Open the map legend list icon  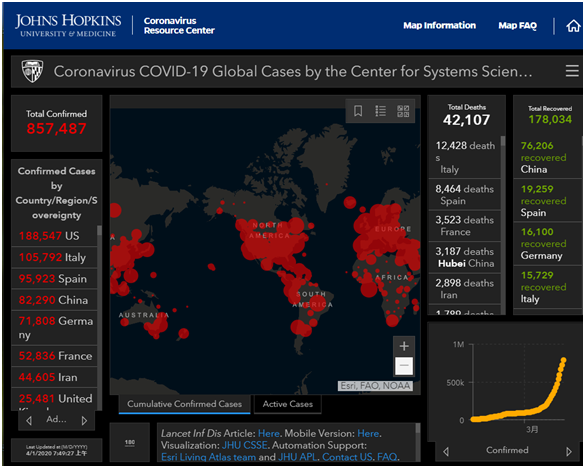[380, 110]
